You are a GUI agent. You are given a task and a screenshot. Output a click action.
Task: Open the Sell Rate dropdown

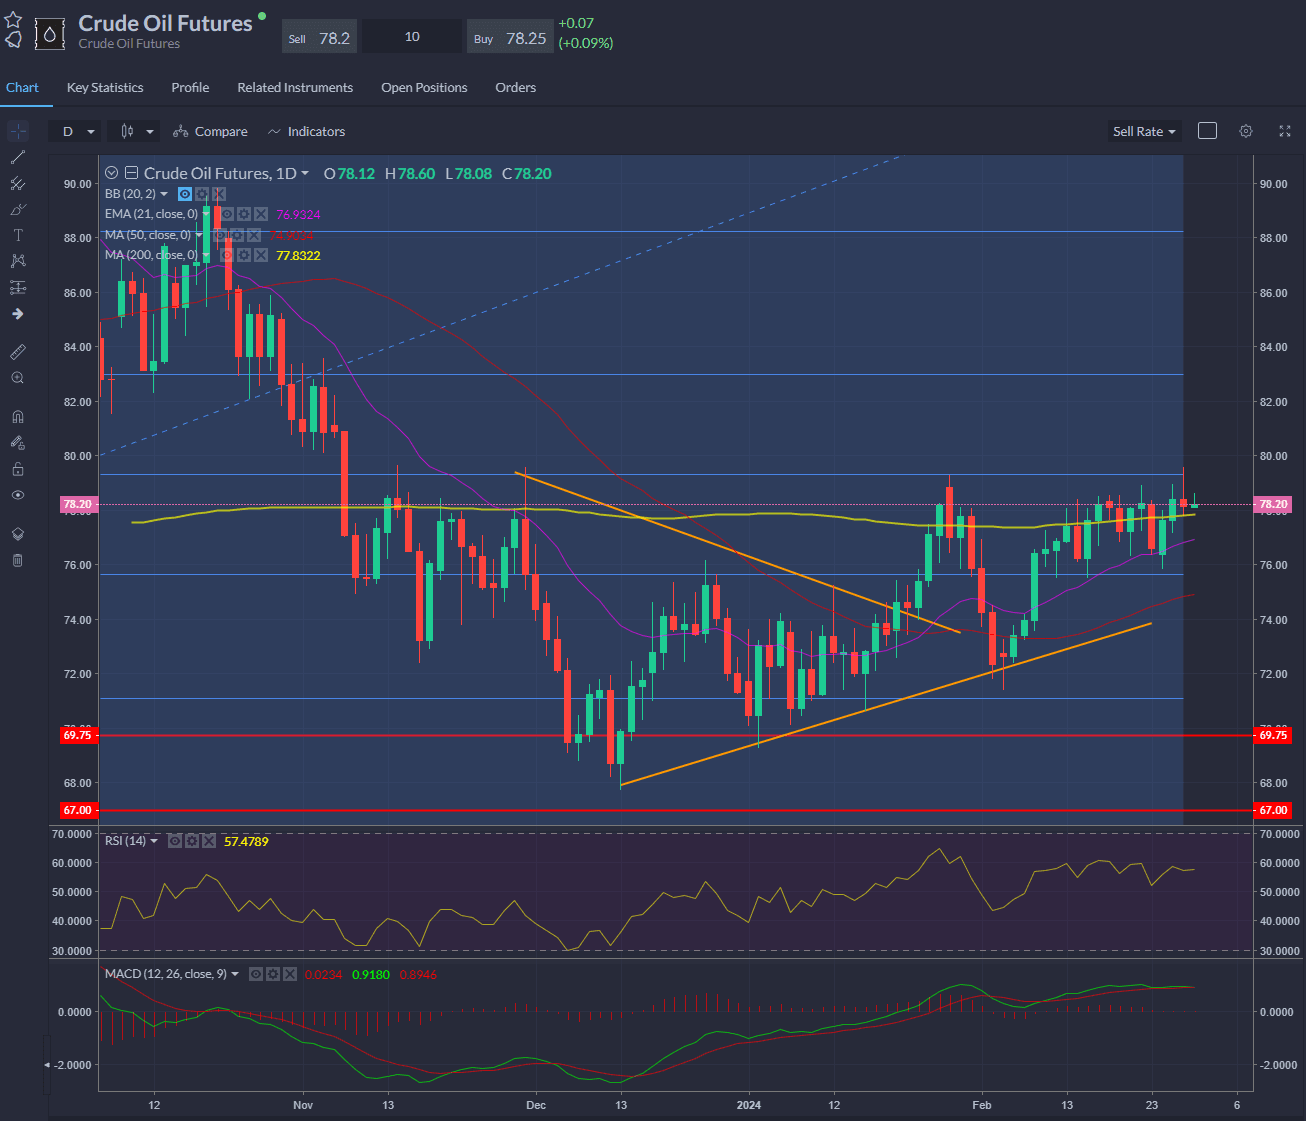coord(1145,131)
